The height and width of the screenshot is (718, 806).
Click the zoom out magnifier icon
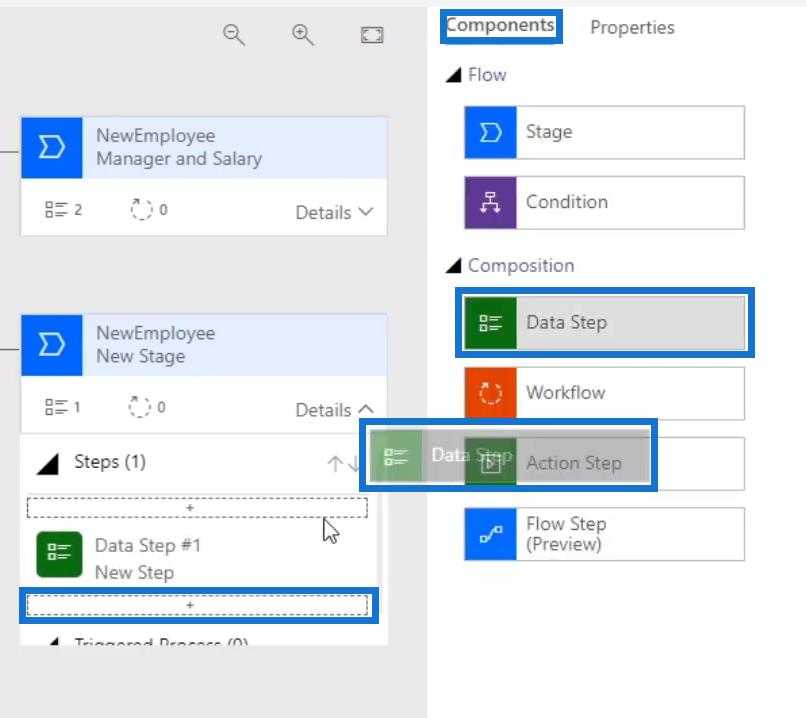point(234,35)
